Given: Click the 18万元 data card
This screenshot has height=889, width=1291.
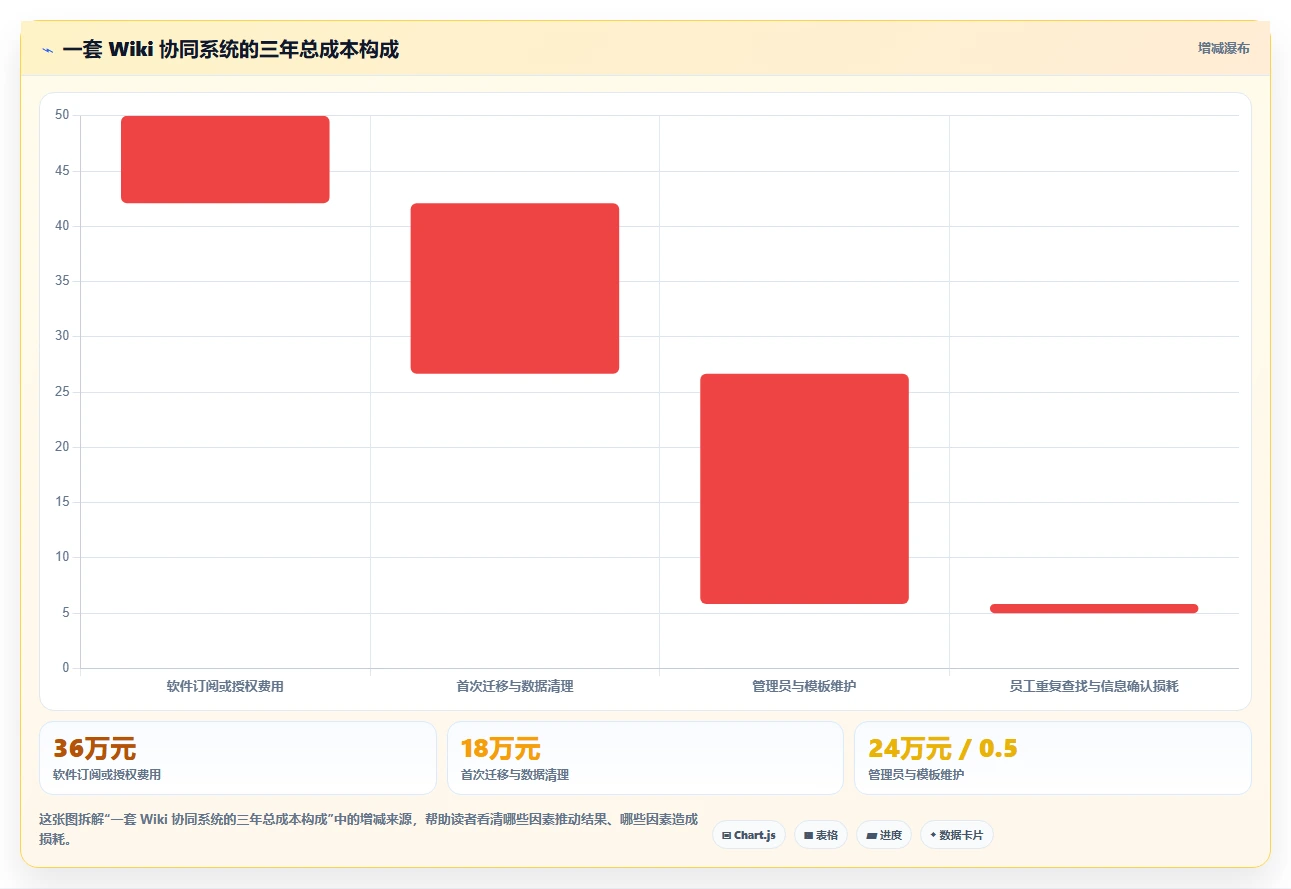Looking at the screenshot, I should coord(646,758).
